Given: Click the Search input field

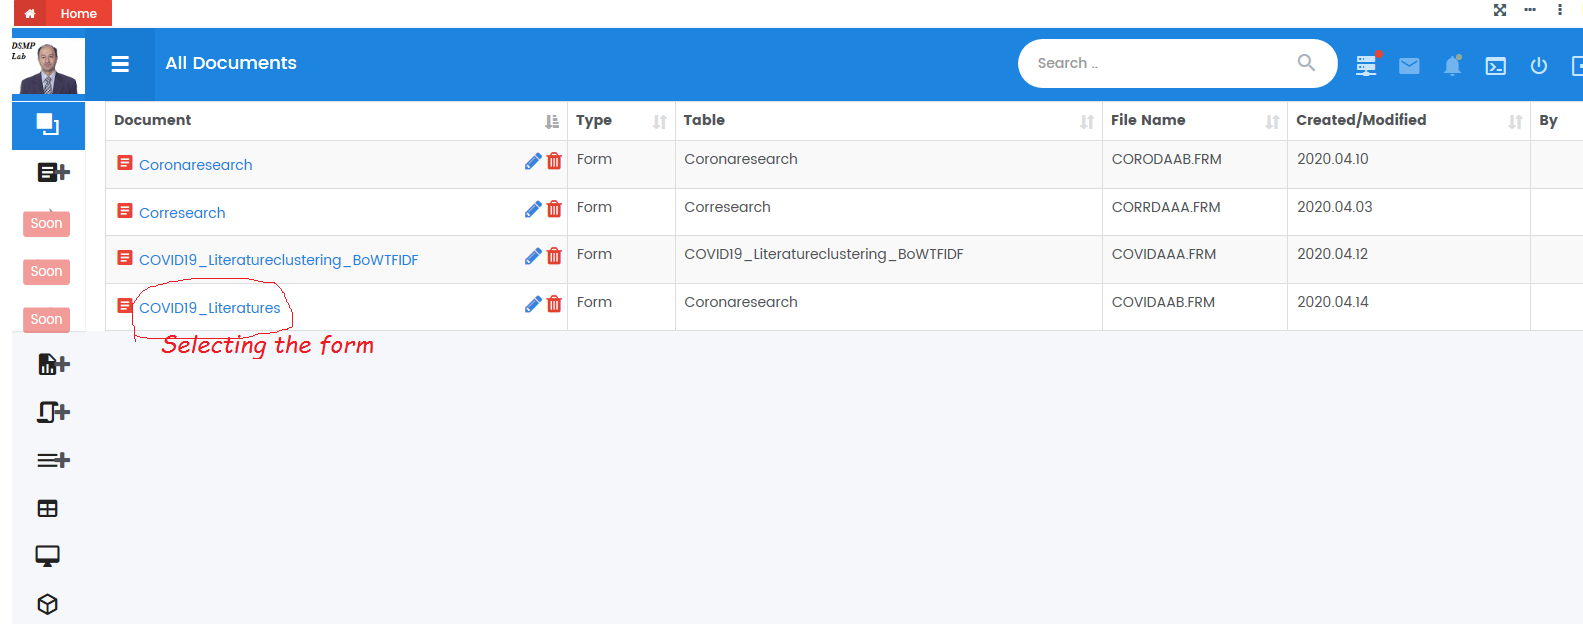Looking at the screenshot, I should 1160,64.
